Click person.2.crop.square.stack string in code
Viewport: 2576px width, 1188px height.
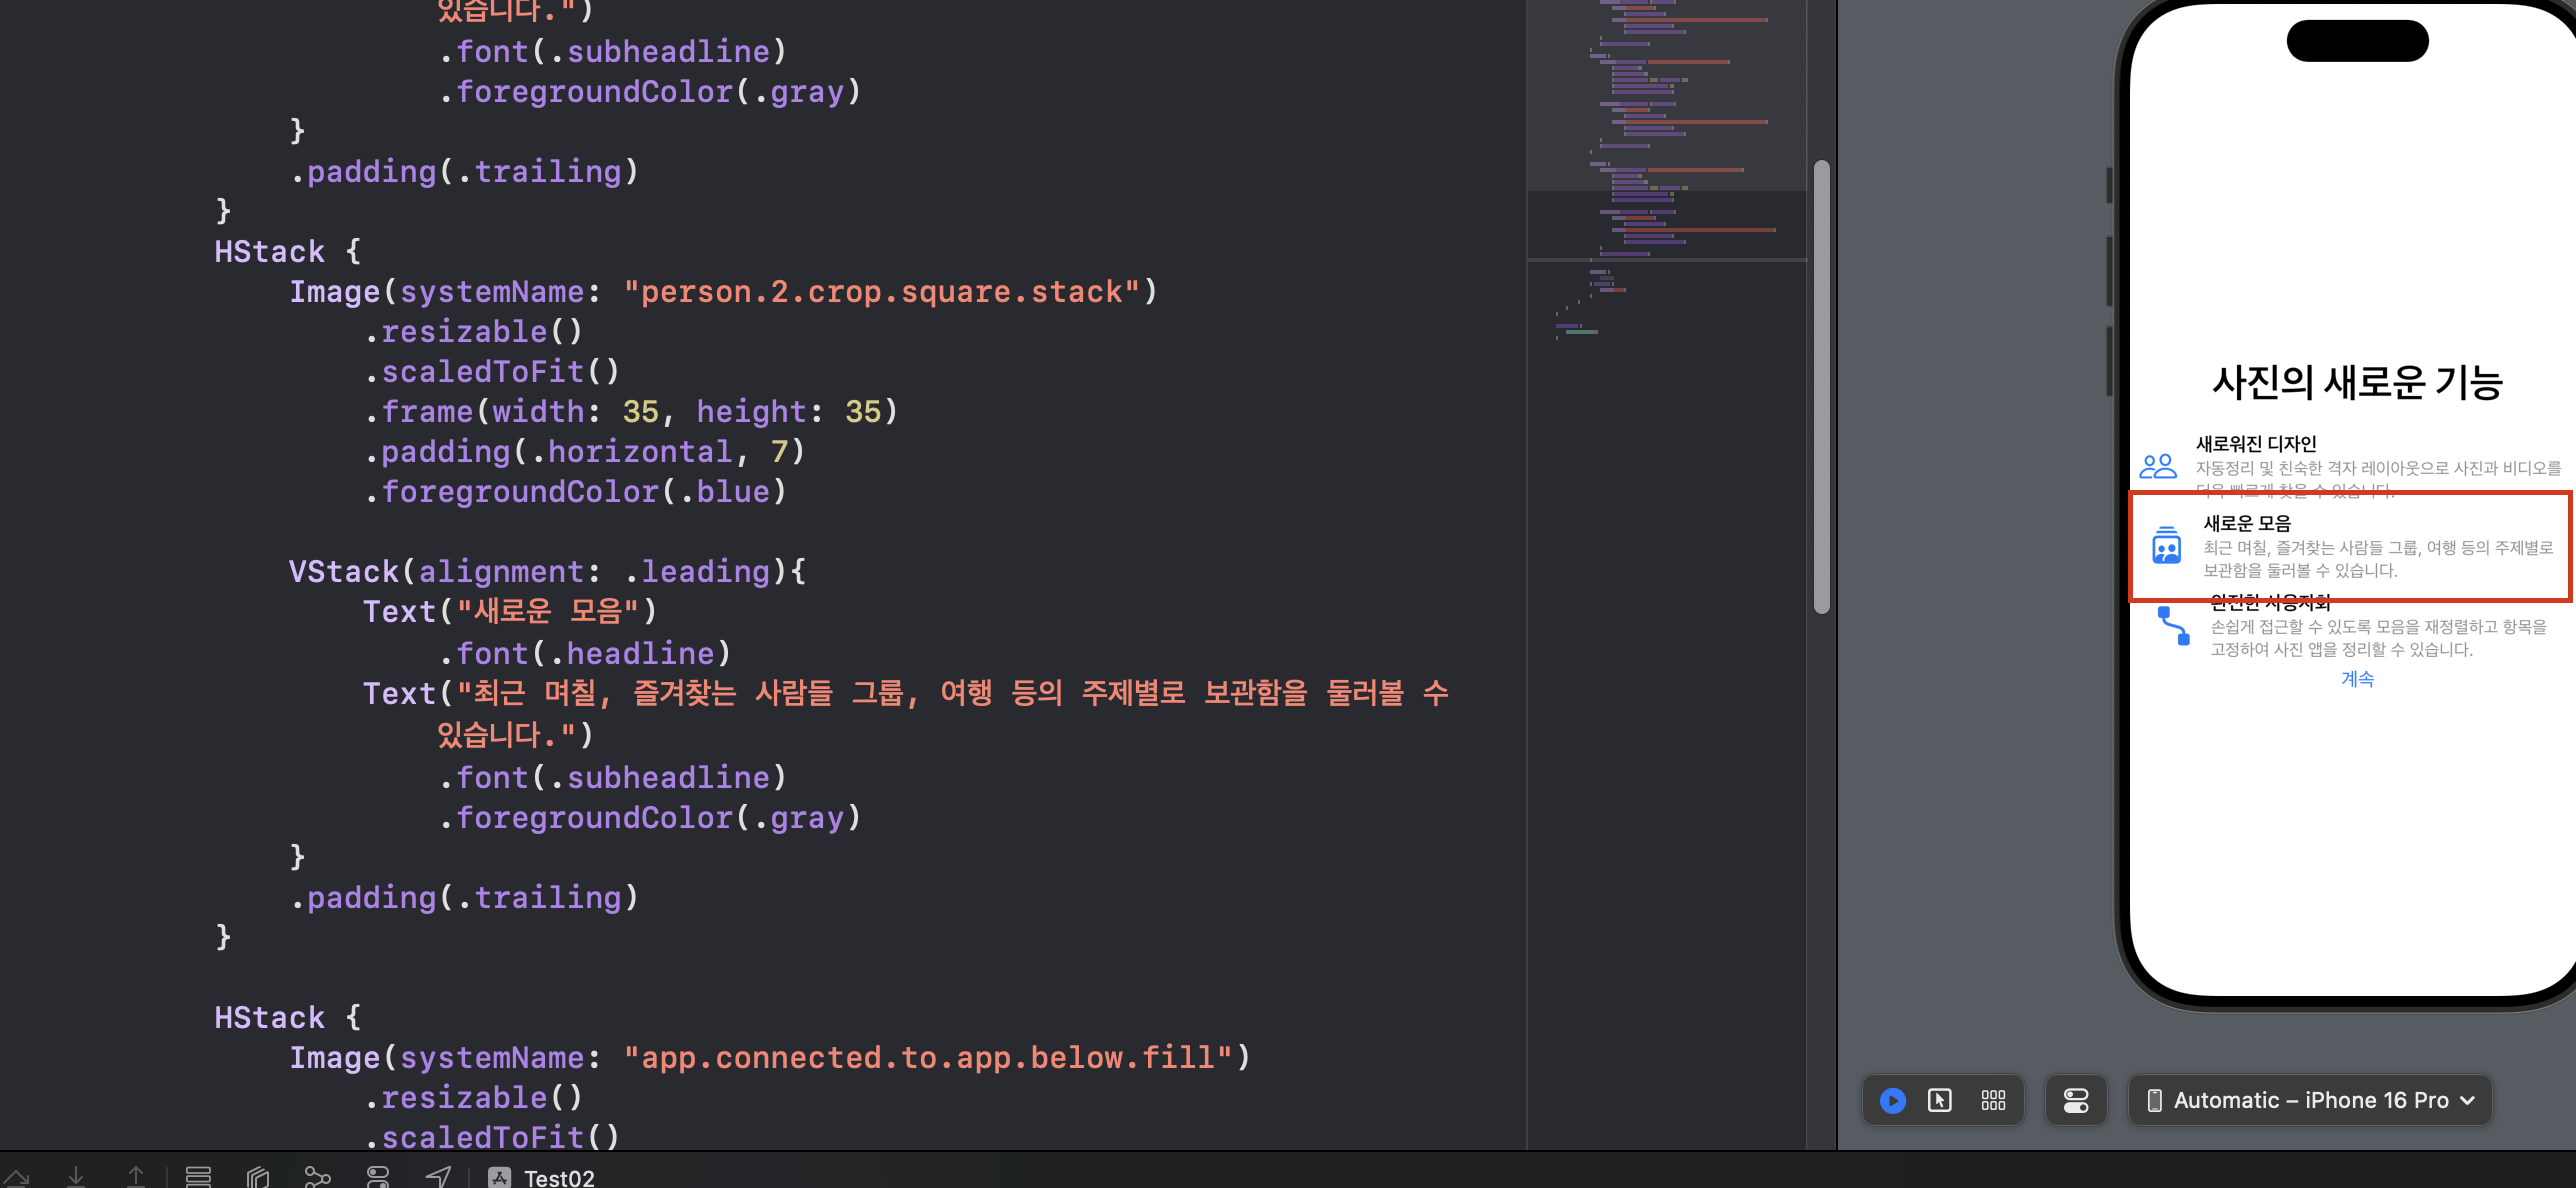pyautogui.click(x=881, y=292)
